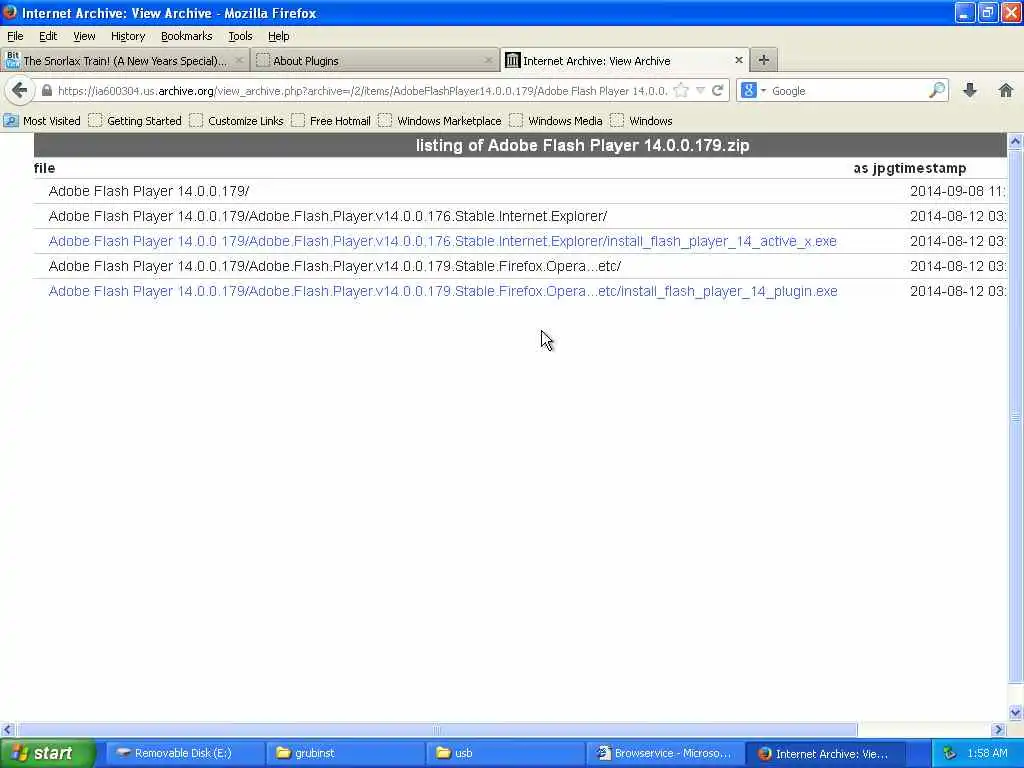1024x768 pixels.
Task: Select the Internet Archive: View Archive tab
Action: pyautogui.click(x=624, y=60)
